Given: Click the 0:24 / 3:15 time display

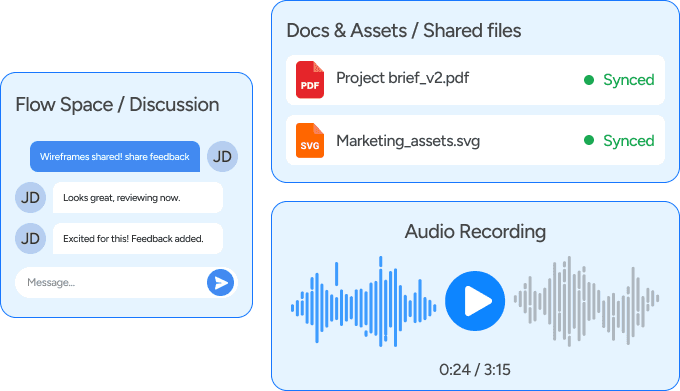Looking at the screenshot, I should (475, 370).
